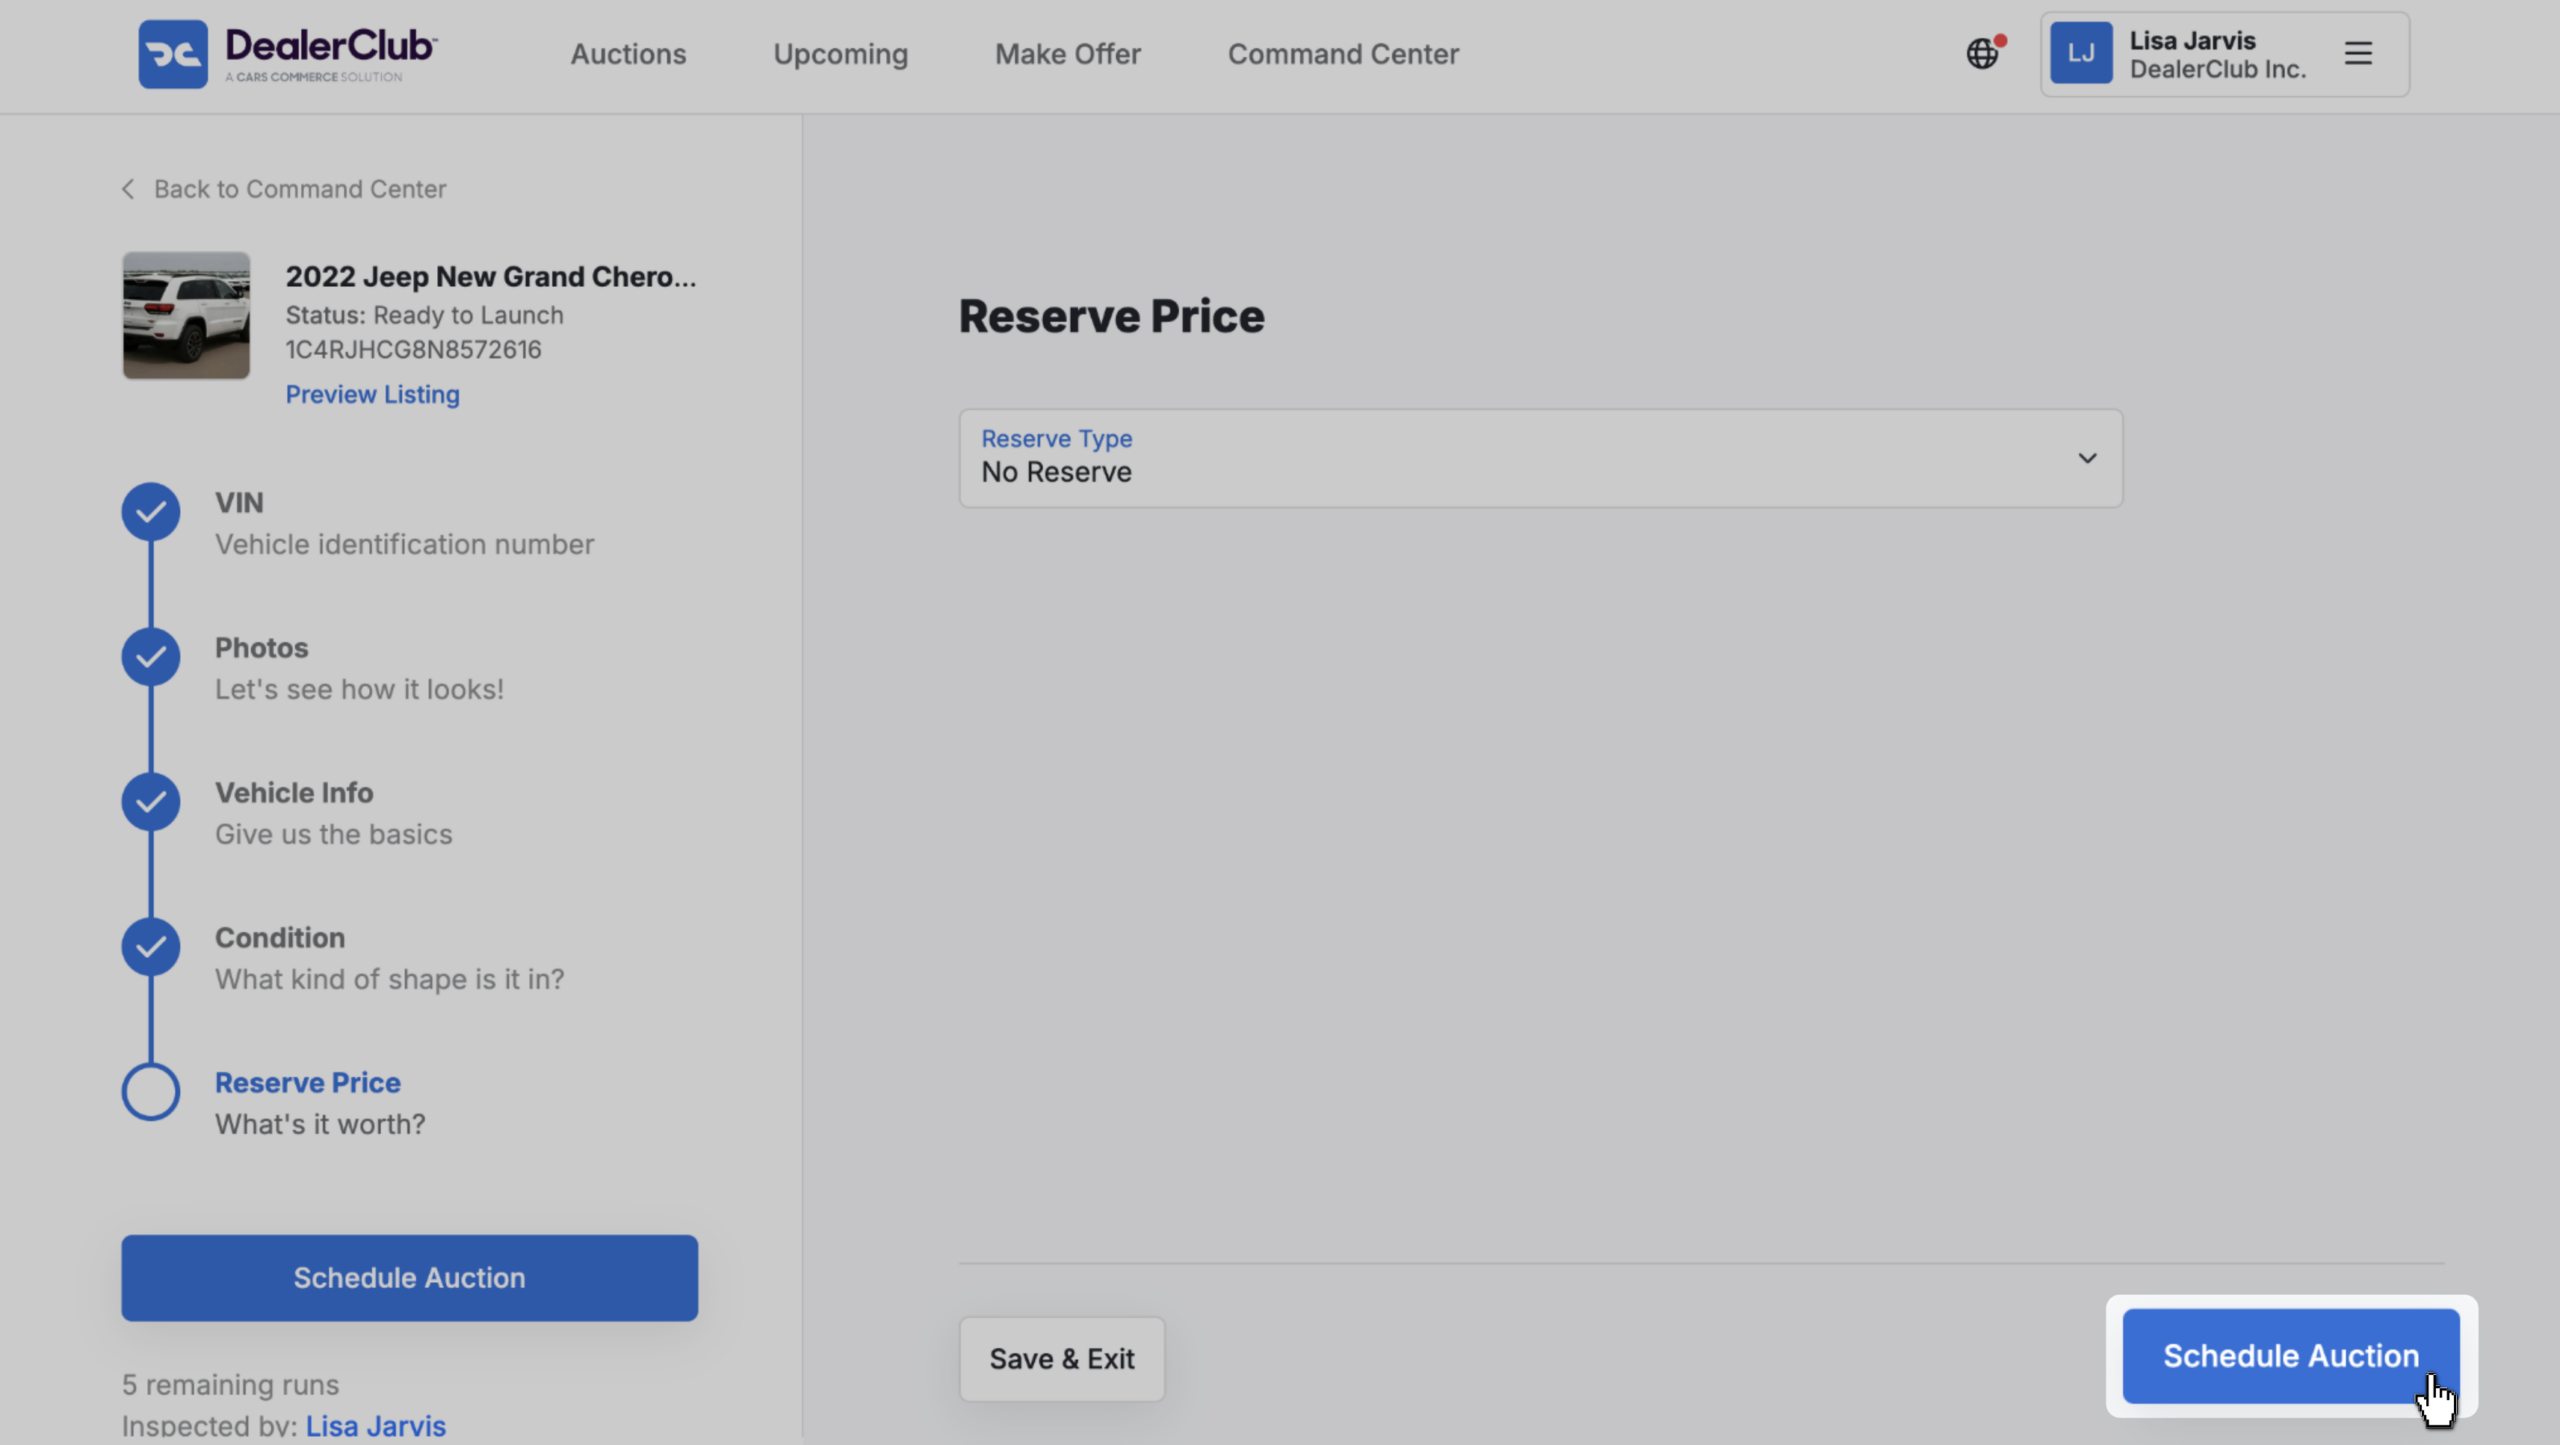The height and width of the screenshot is (1445, 2560).
Task: Open the Jeep vehicle thumbnail
Action: point(186,315)
